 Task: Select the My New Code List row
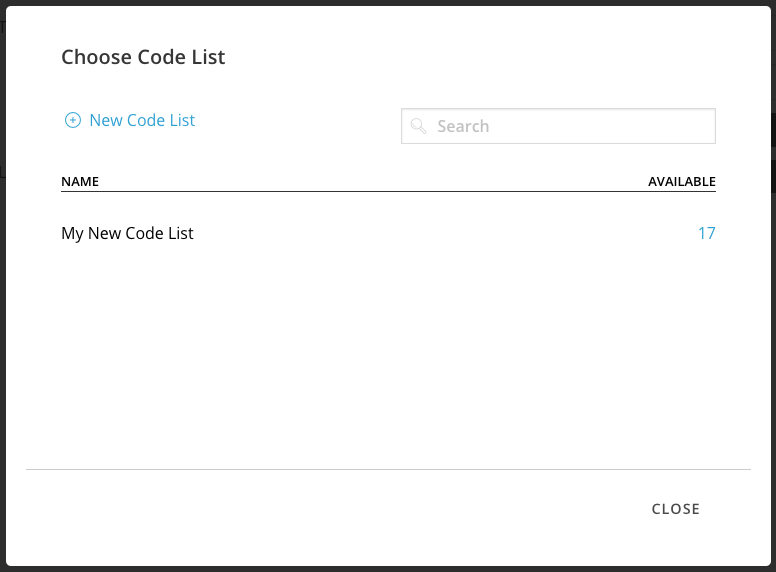(x=127, y=233)
